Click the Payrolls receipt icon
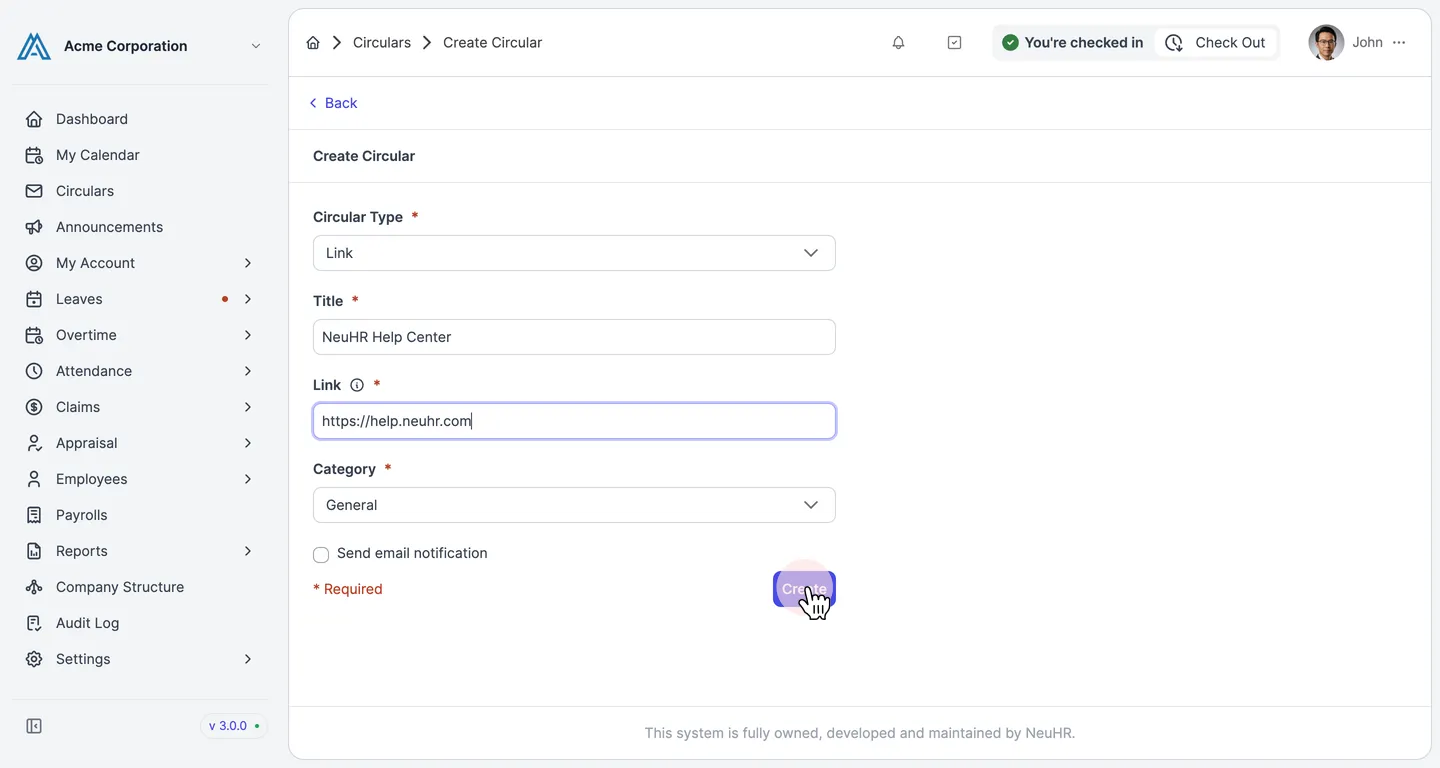The width and height of the screenshot is (1440, 768). (x=34, y=515)
